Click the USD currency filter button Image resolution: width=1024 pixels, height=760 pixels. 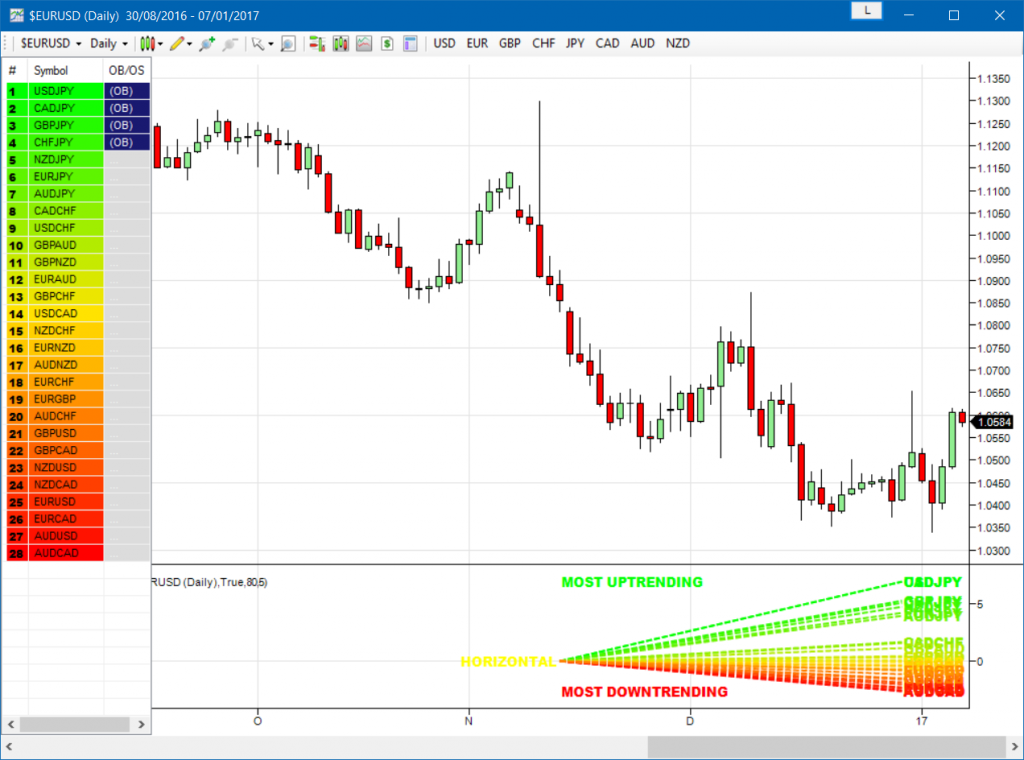444,44
